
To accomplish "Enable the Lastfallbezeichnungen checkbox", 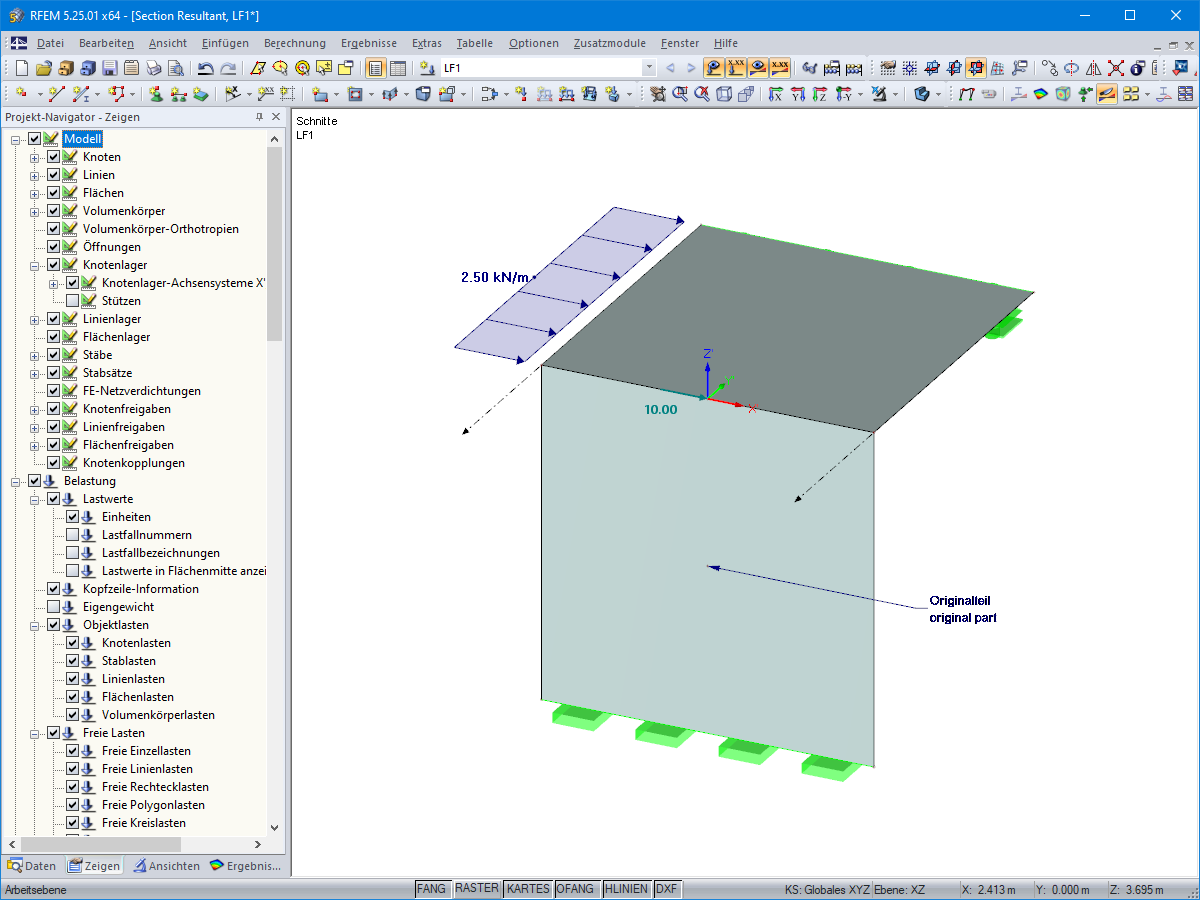I will tap(73, 553).
